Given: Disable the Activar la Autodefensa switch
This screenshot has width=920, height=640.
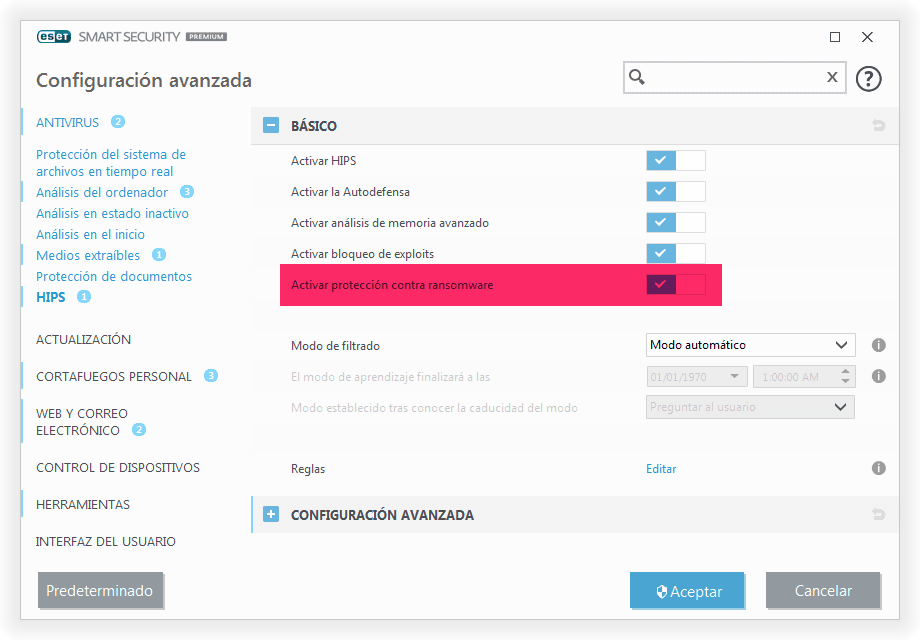Looking at the screenshot, I should pos(676,192).
